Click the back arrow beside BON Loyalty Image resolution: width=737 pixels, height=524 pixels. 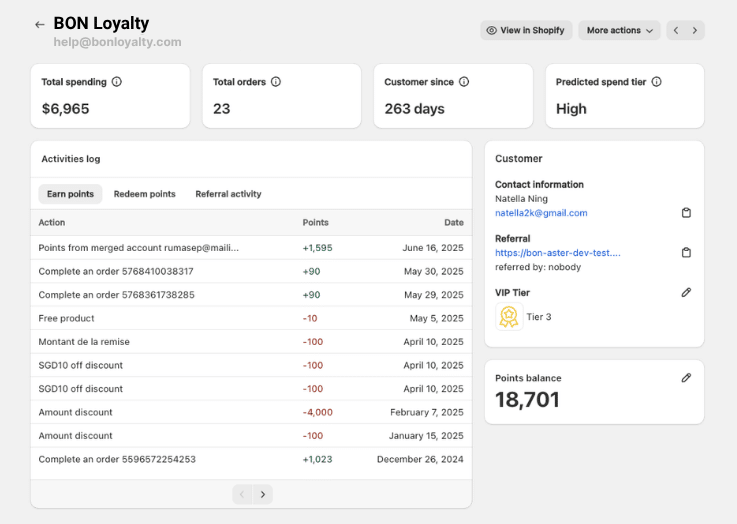point(40,25)
